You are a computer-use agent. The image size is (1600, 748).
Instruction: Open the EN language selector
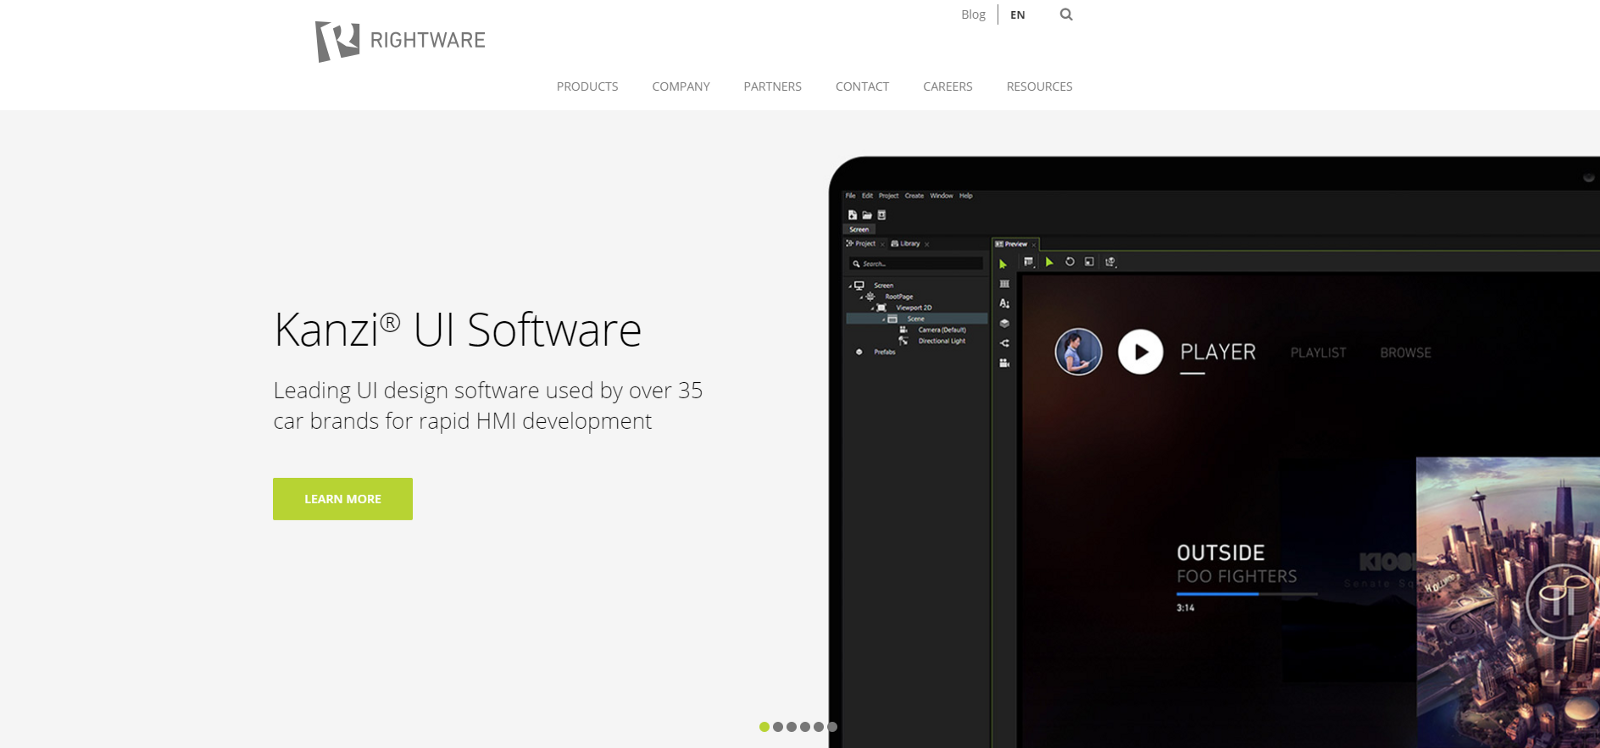(x=1018, y=15)
